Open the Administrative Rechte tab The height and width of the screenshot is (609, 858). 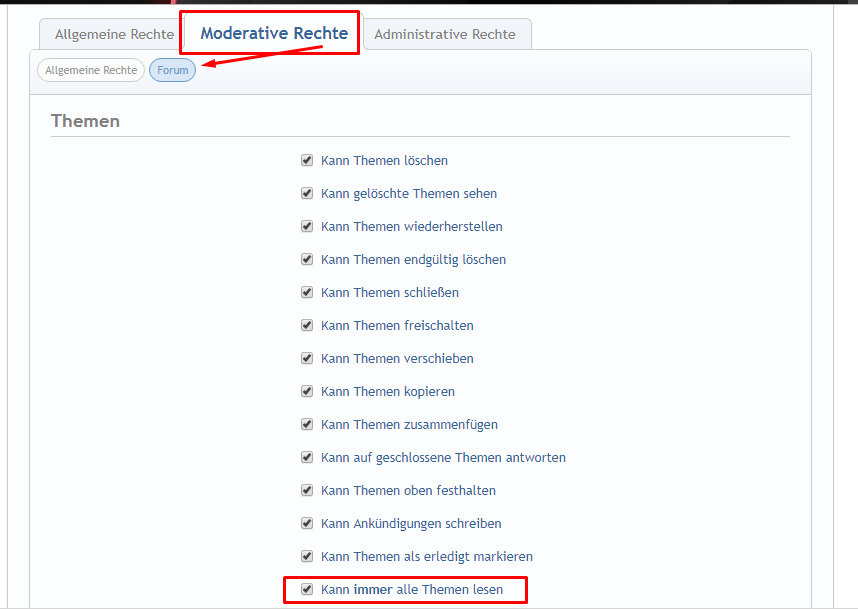click(x=445, y=34)
